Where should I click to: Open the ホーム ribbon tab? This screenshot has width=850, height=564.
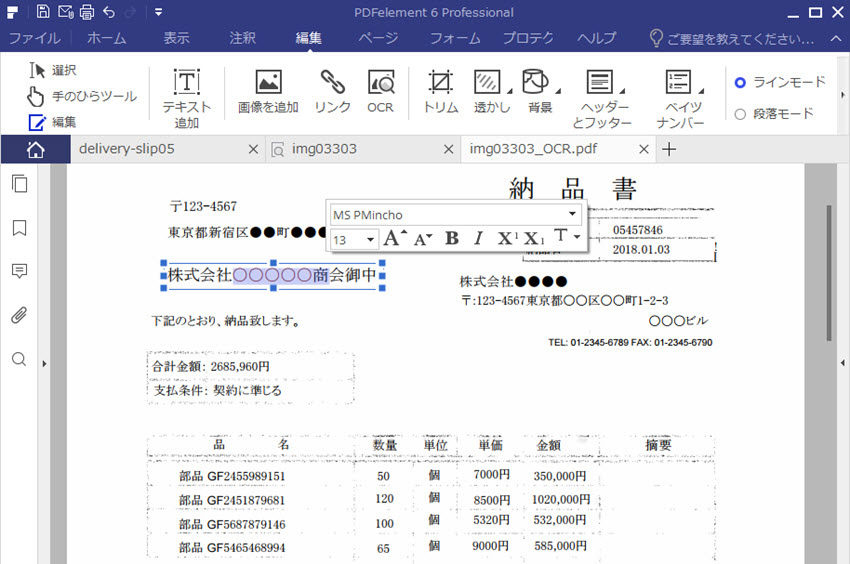point(106,38)
